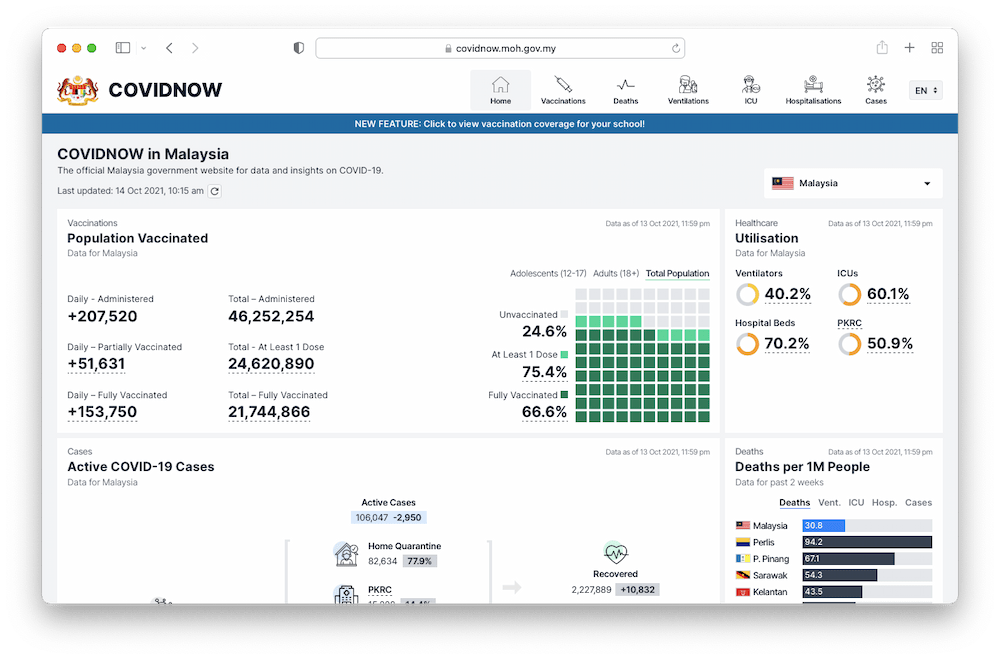This screenshot has height=659, width=1000.
Task: Click the Kelantan 43.5 deaths bar
Action: [832, 592]
